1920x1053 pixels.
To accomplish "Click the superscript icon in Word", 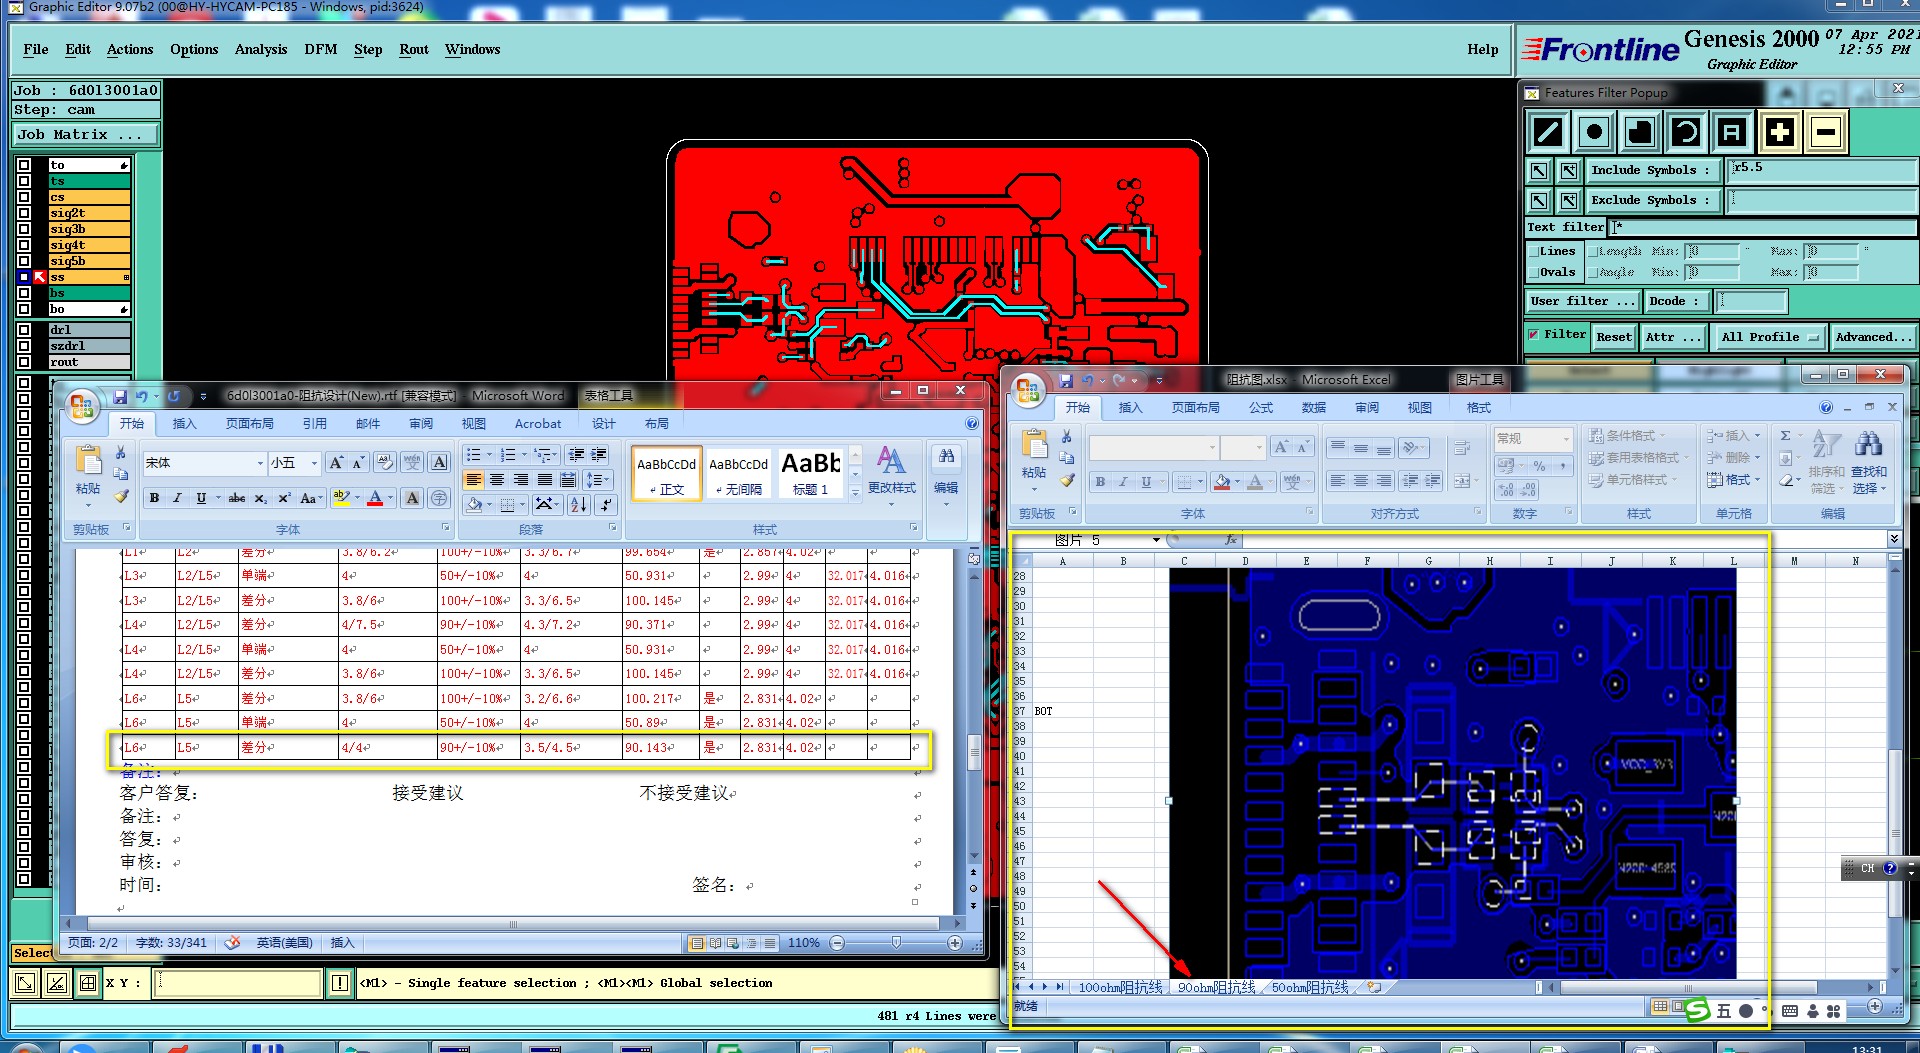I will tap(284, 498).
